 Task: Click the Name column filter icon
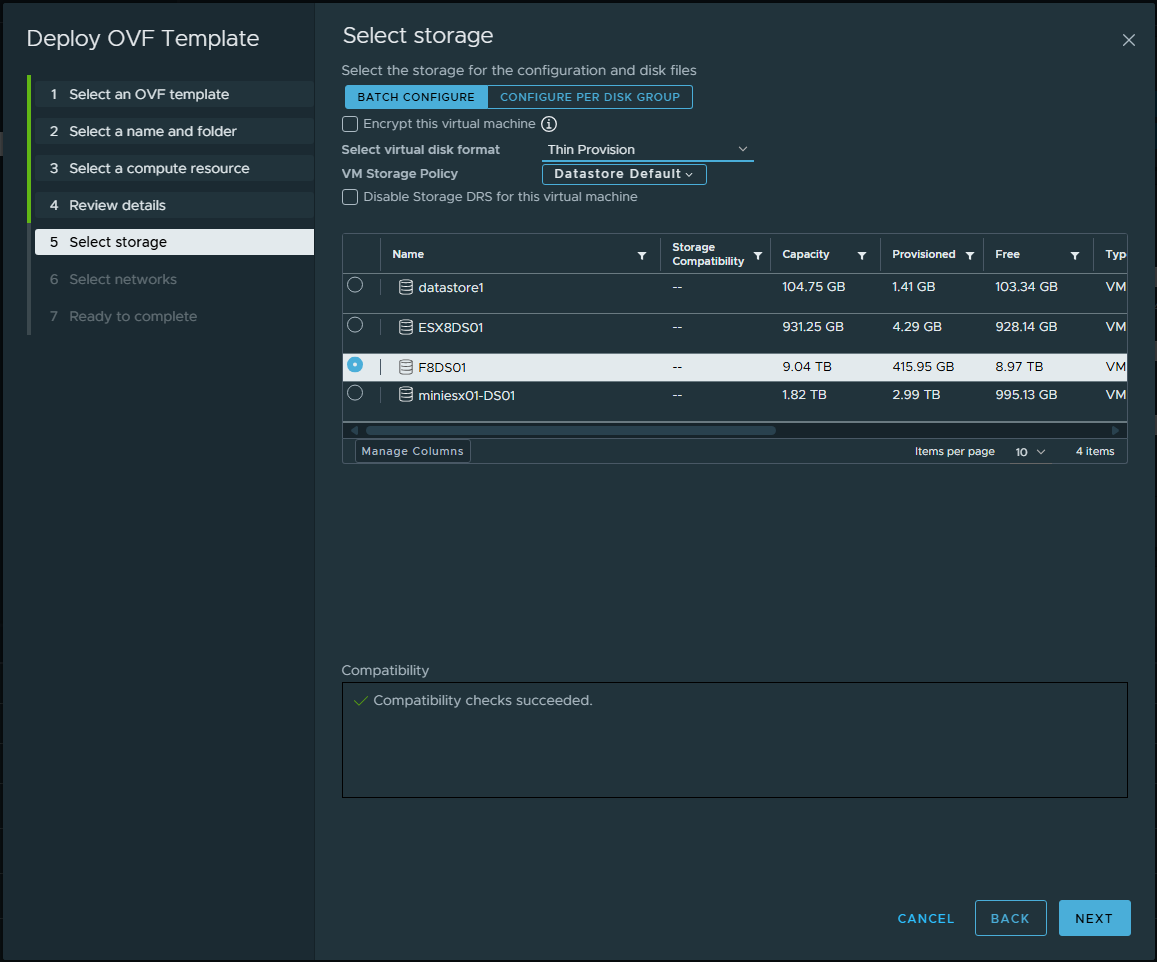(x=642, y=256)
